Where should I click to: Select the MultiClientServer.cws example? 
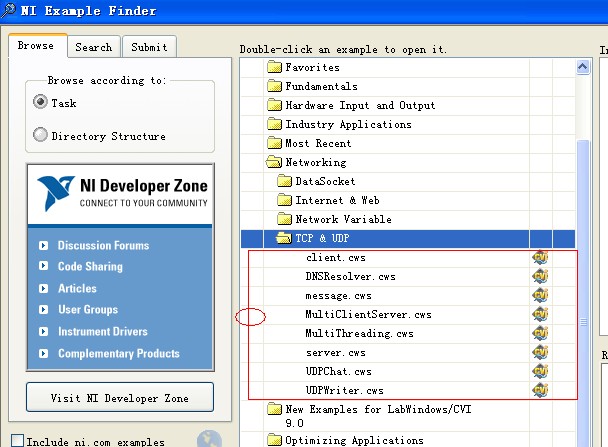pos(368,314)
